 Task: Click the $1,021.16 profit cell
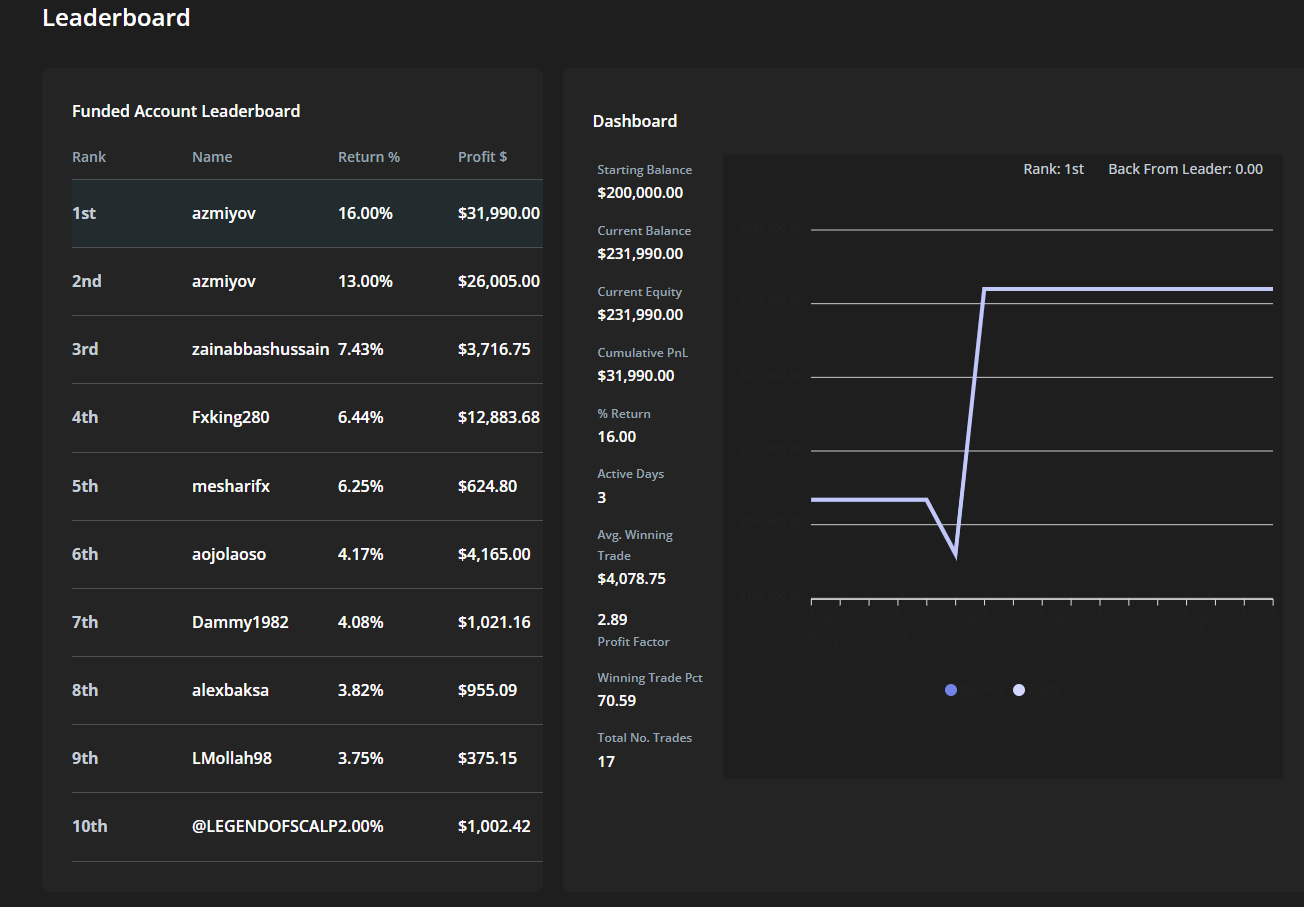[494, 622]
